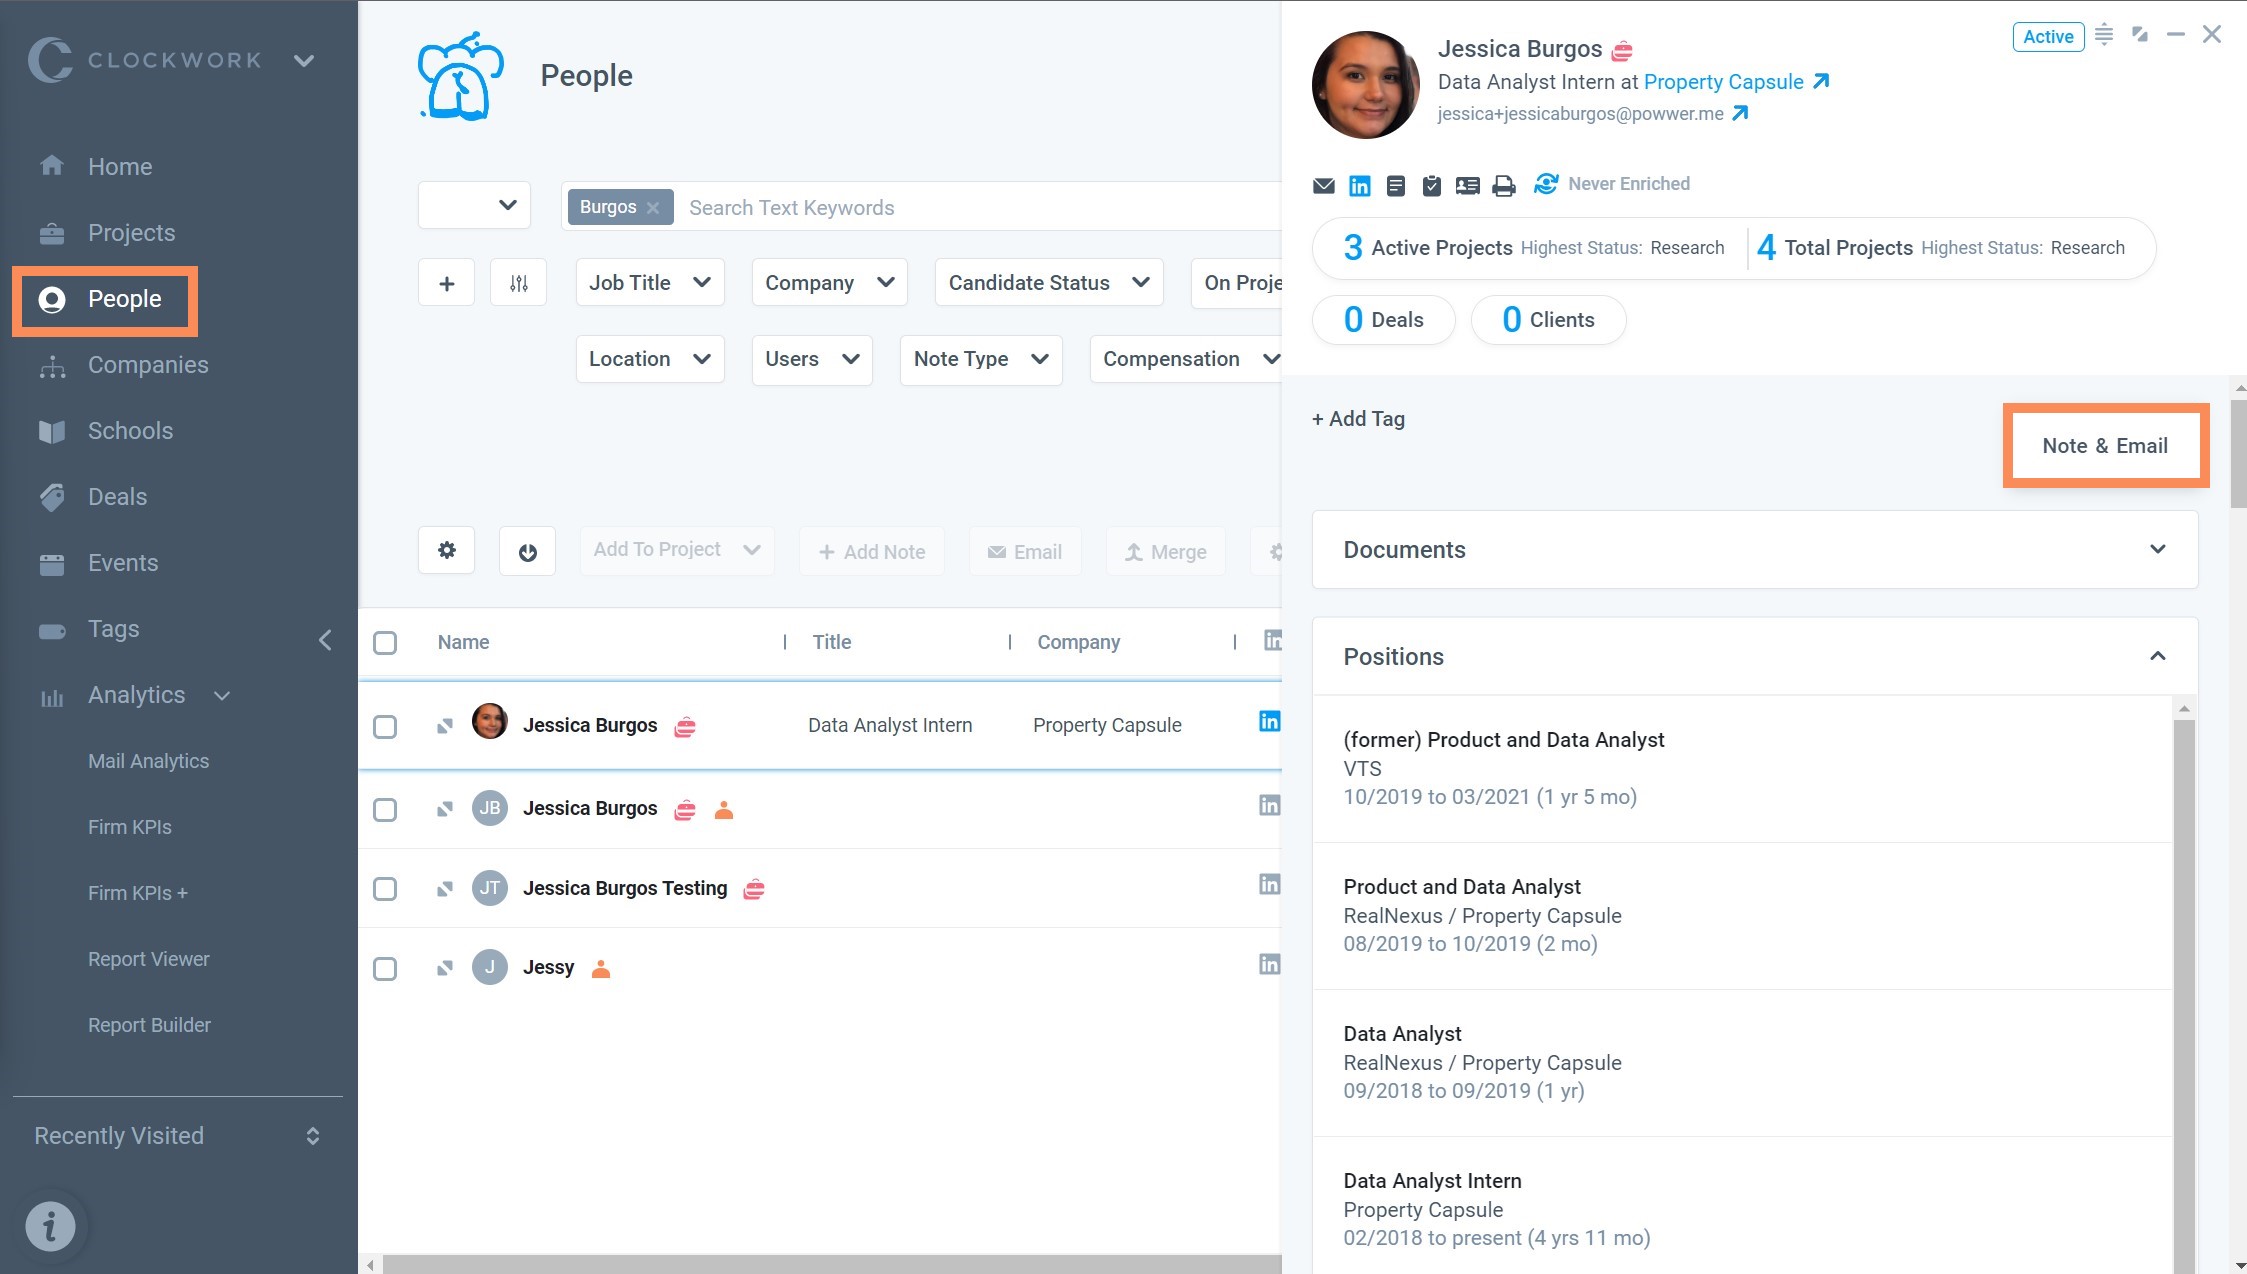This screenshot has width=2247, height=1274.
Task: Collapse the Positions section
Action: pyautogui.click(x=2157, y=656)
